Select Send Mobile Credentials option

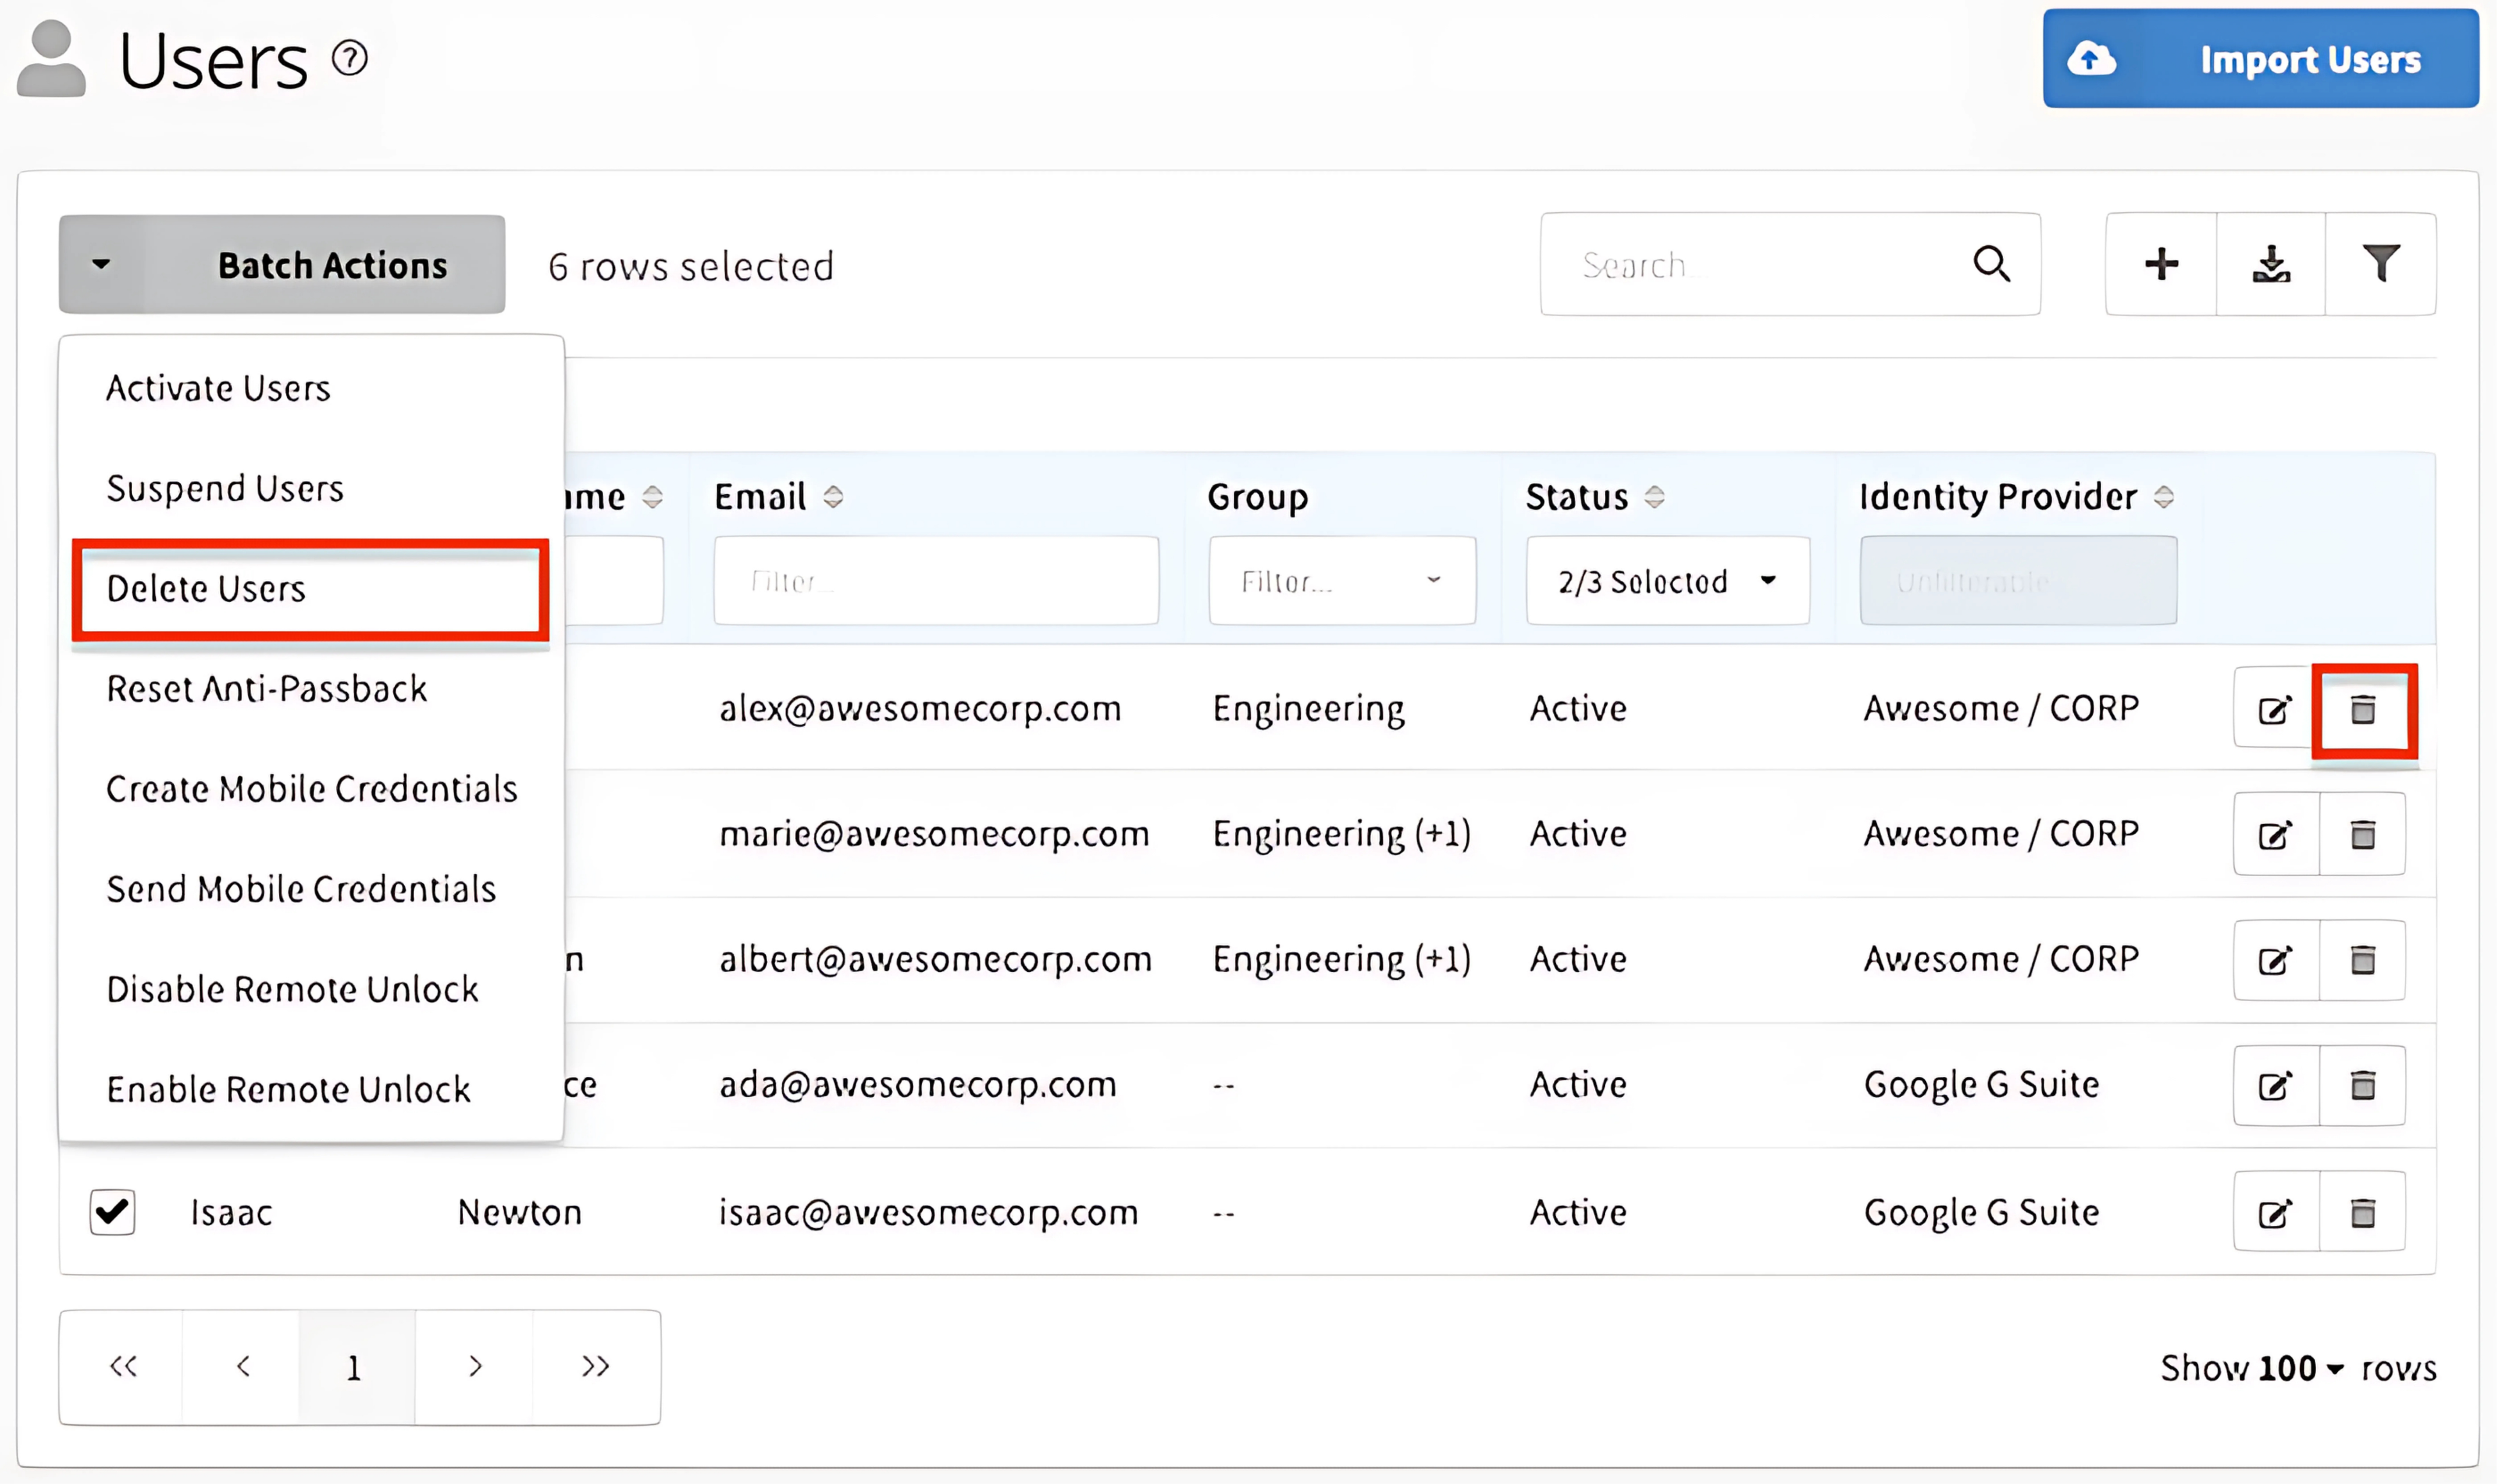coord(301,888)
